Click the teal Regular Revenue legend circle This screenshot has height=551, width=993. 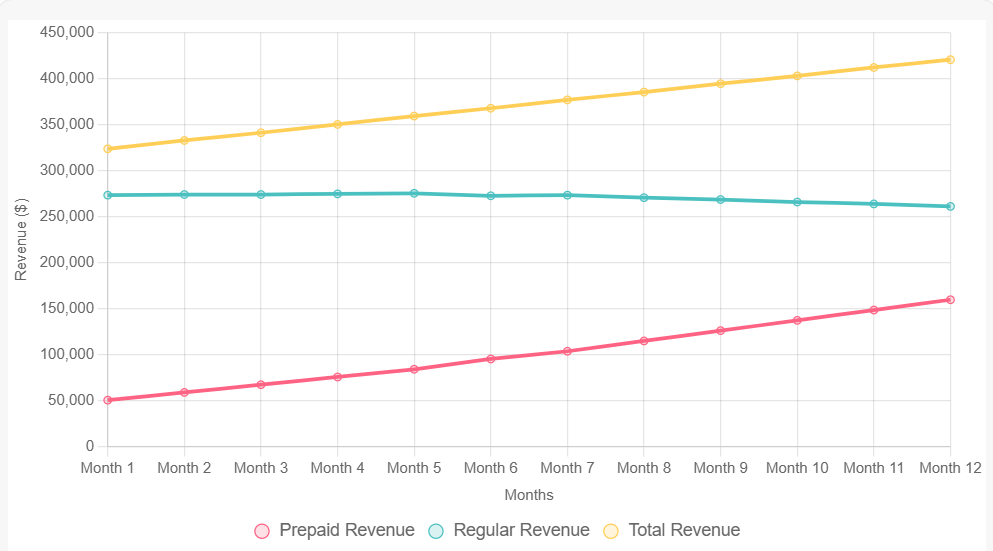pos(437,531)
